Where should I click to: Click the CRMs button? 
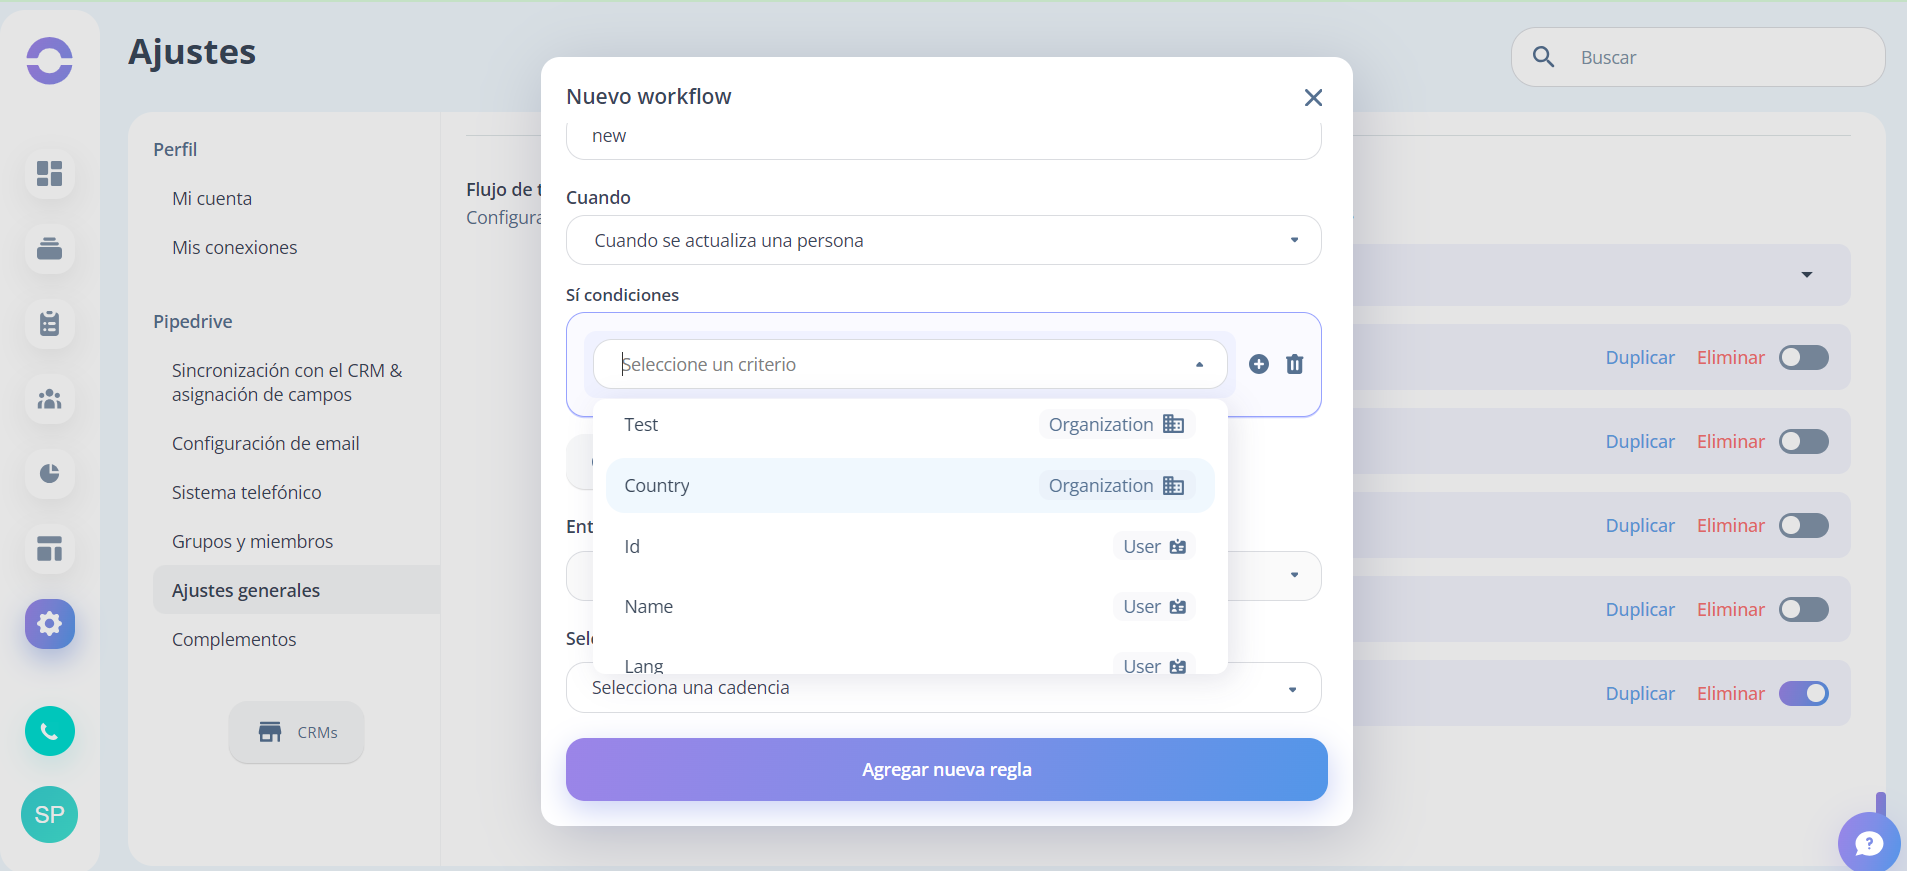(296, 732)
